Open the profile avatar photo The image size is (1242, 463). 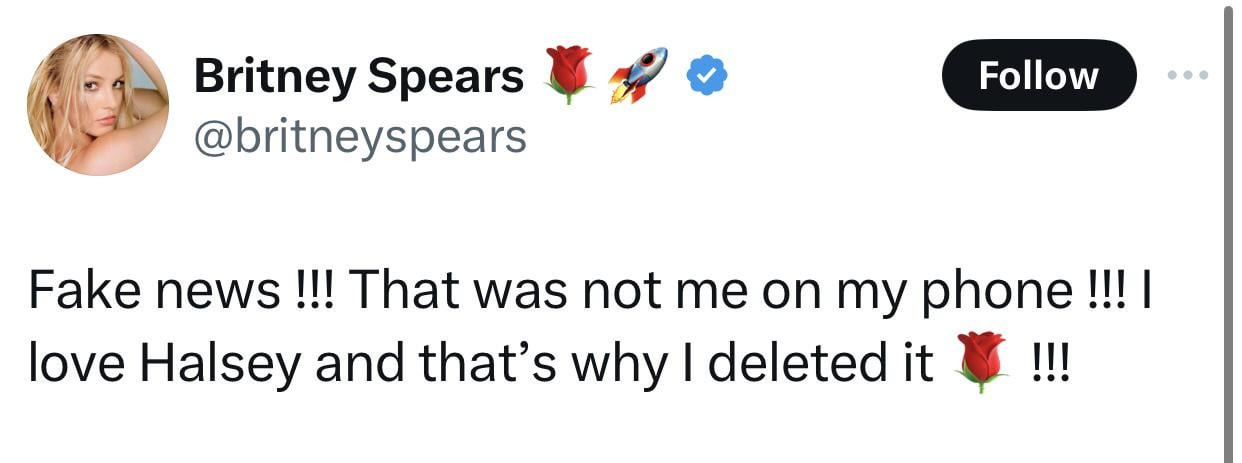pyautogui.click(x=97, y=104)
